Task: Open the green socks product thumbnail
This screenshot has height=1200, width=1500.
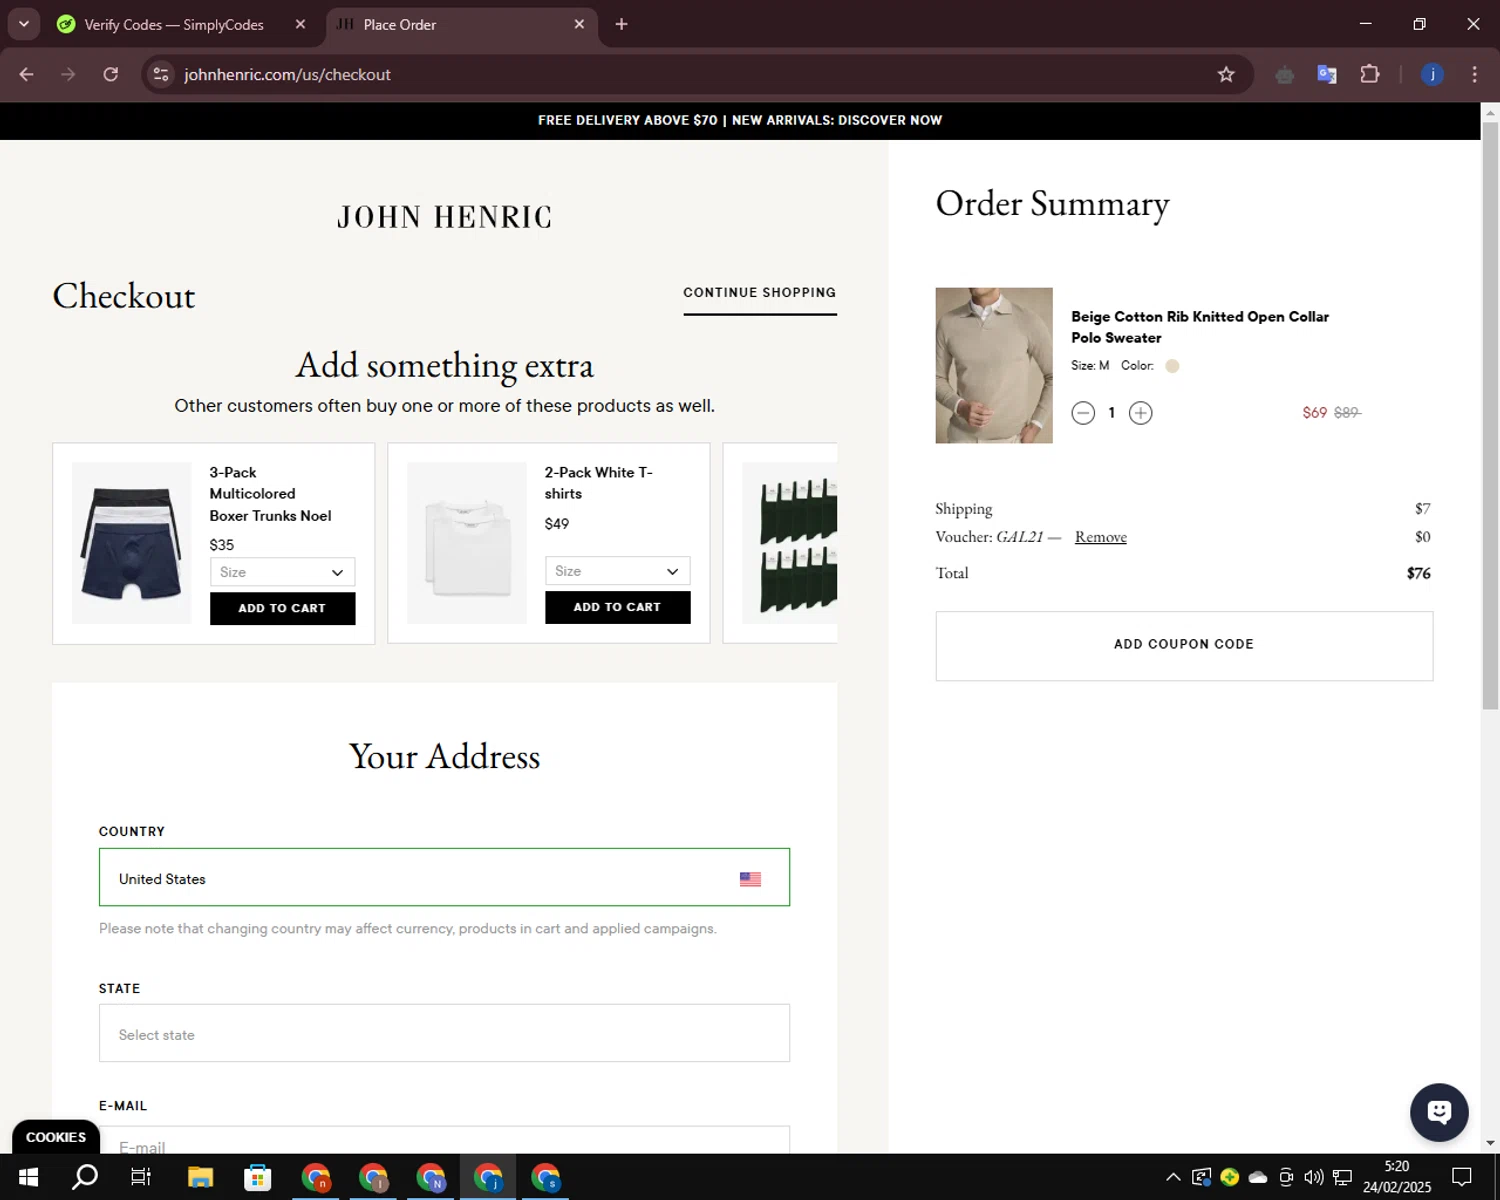Action: [x=790, y=543]
